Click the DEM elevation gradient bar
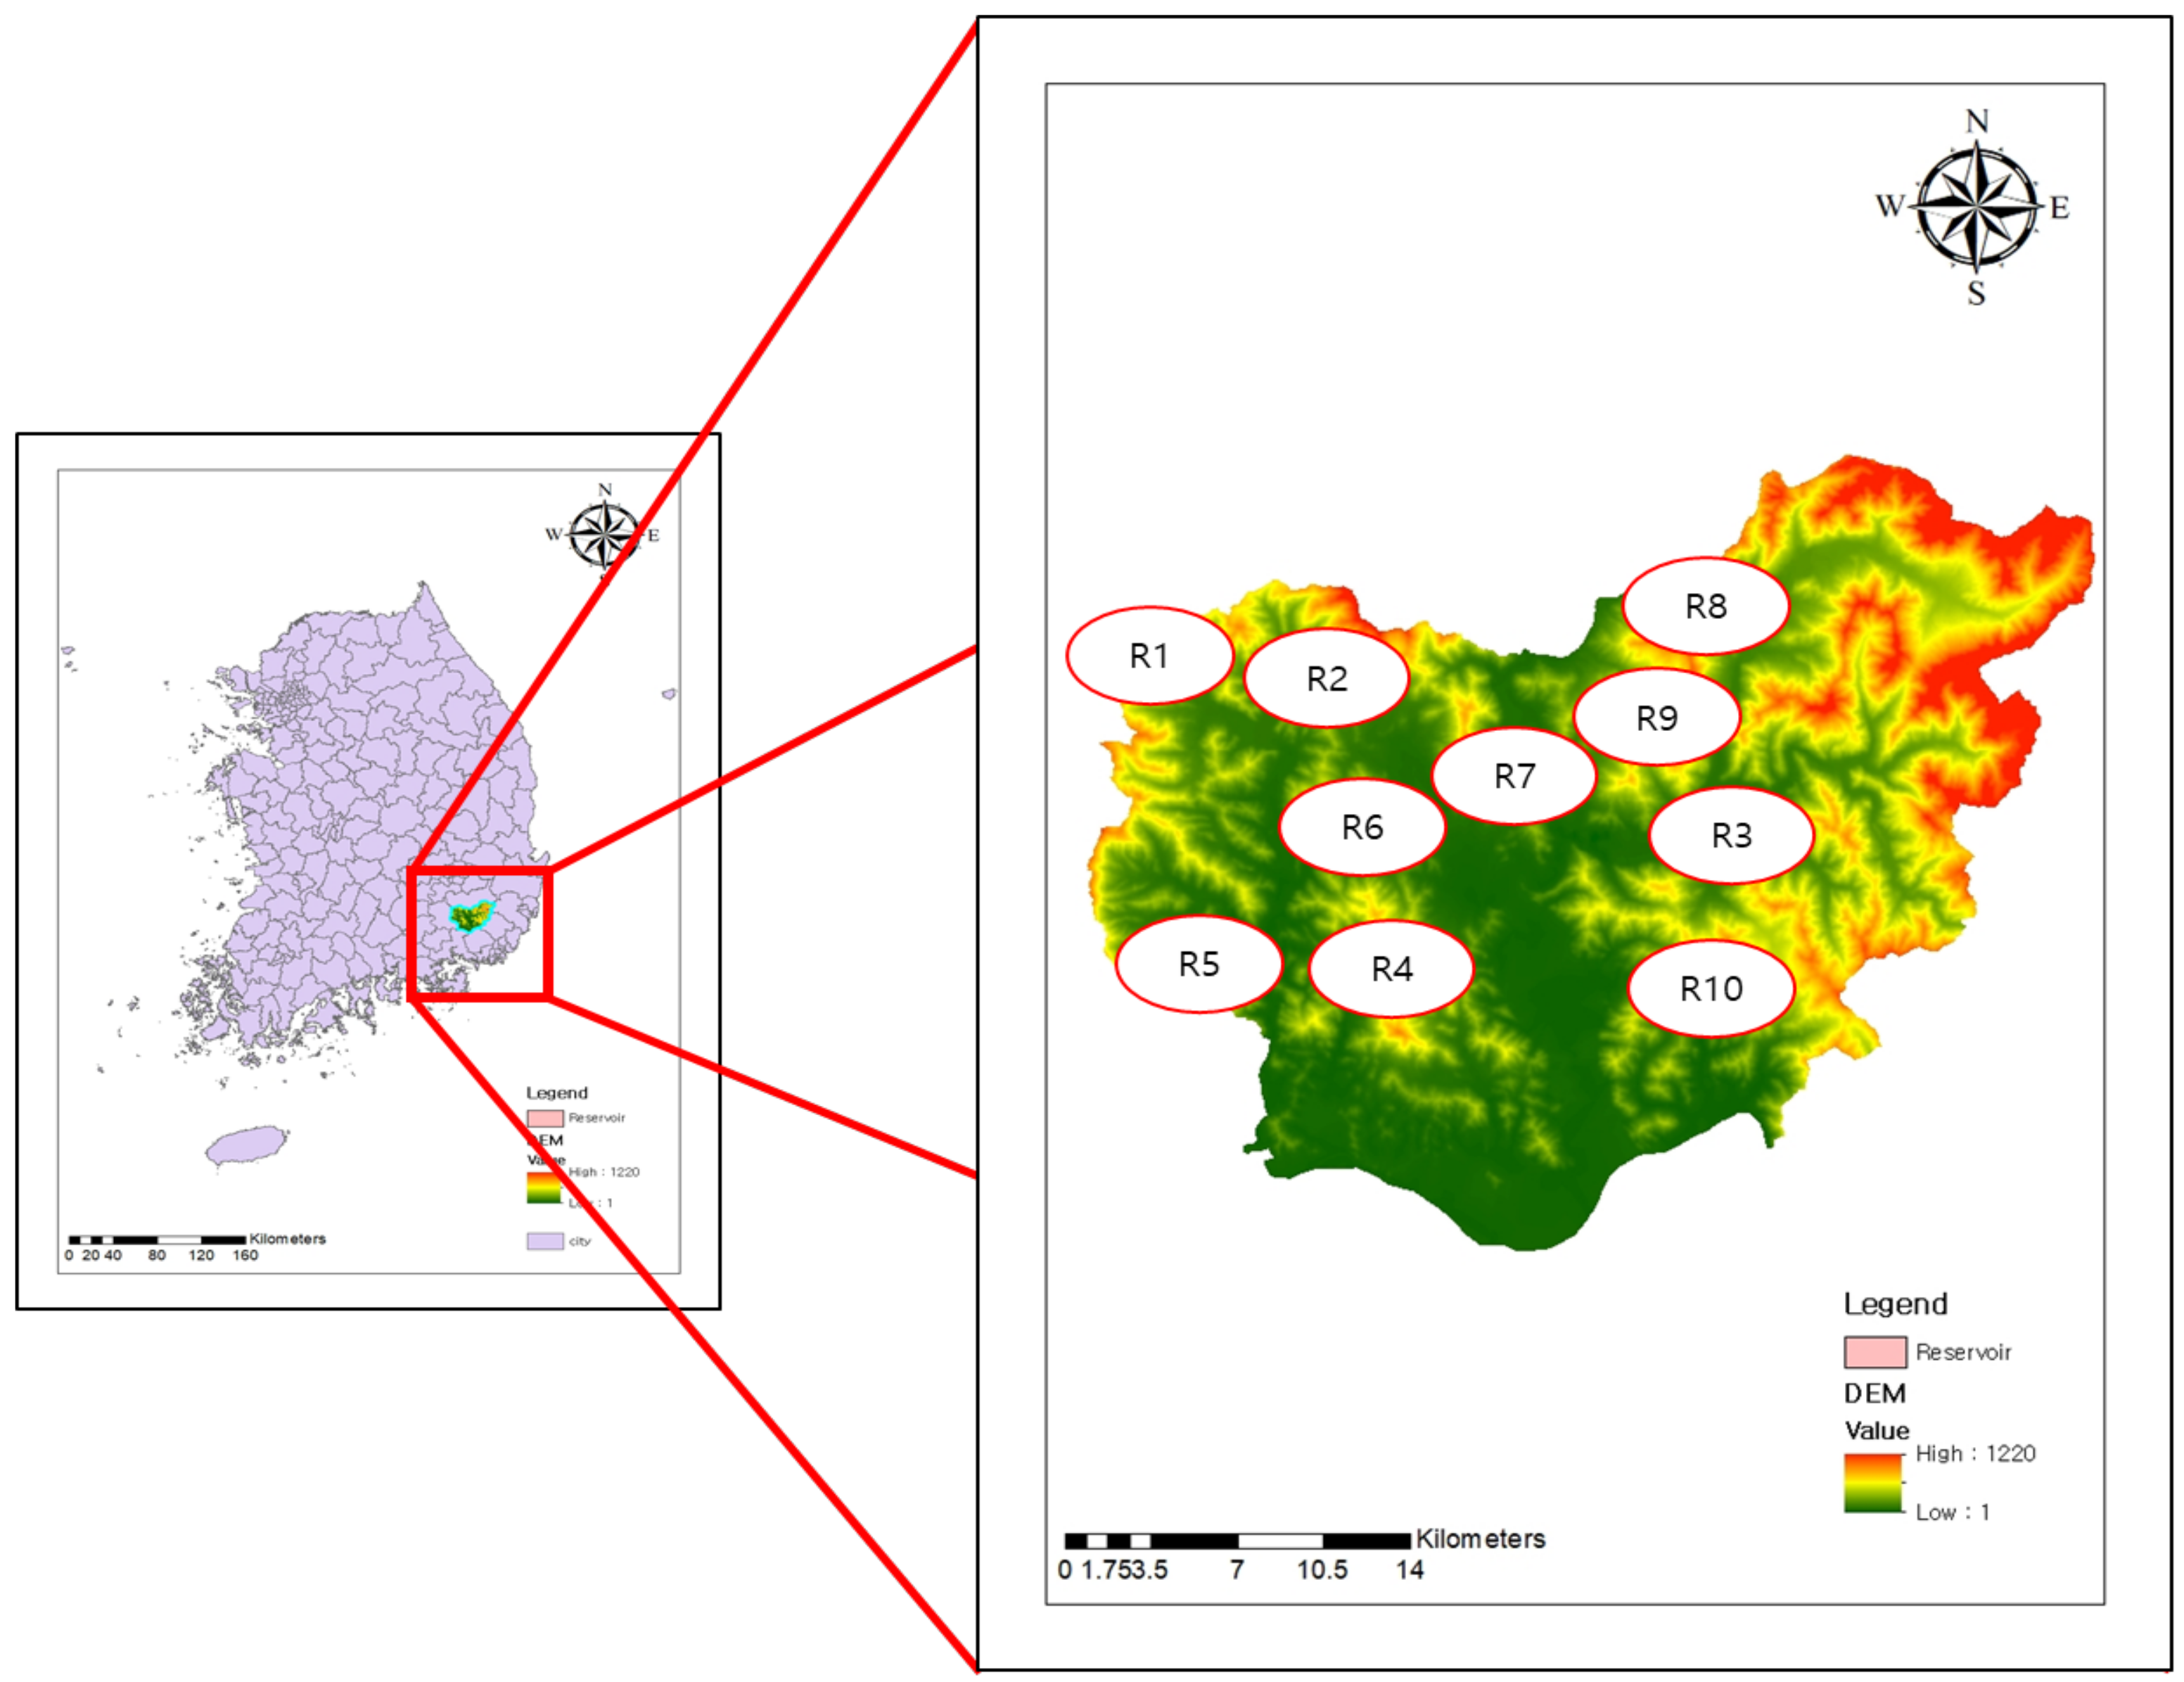 [x=1873, y=1482]
